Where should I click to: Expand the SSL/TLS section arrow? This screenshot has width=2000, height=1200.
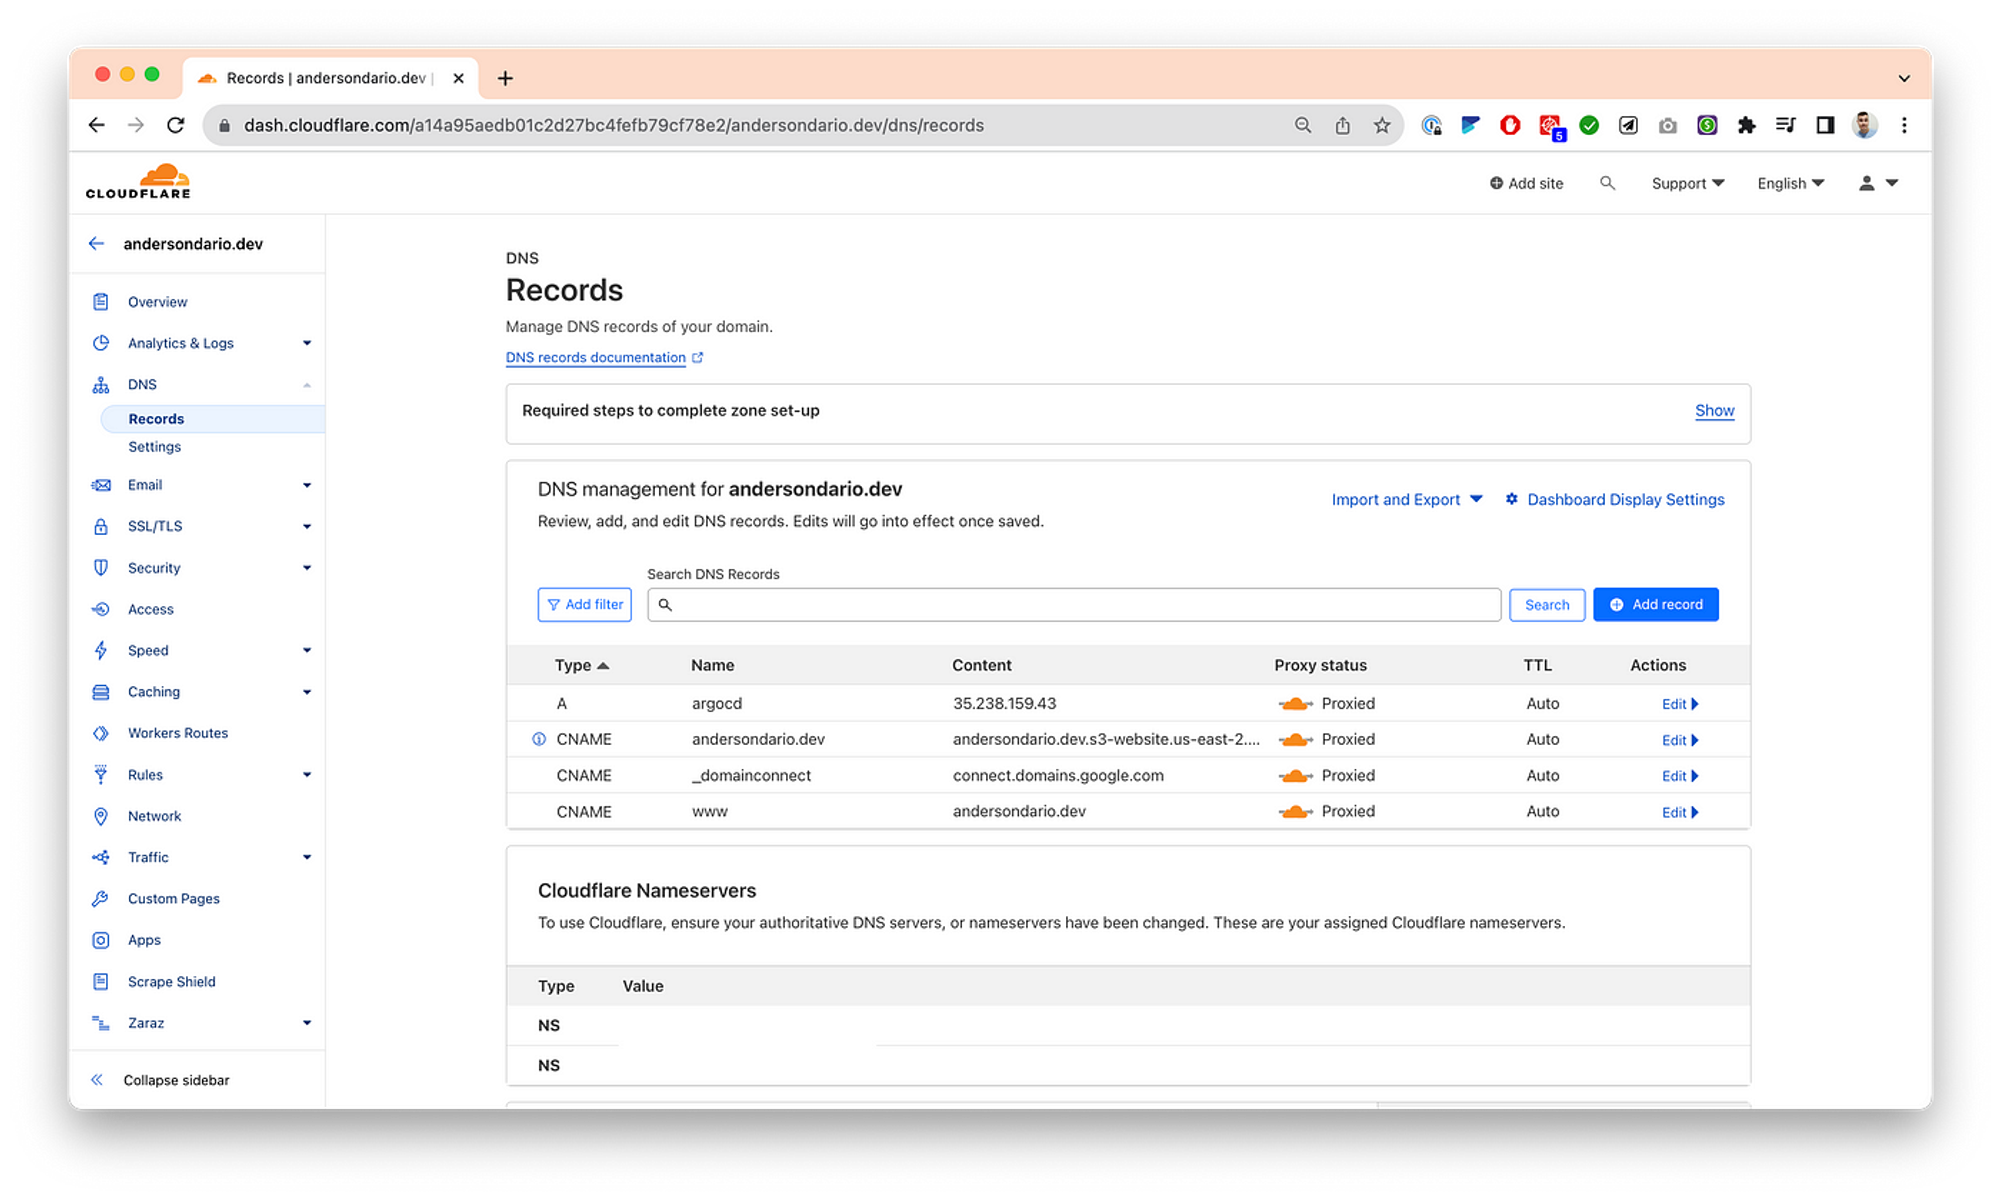(307, 526)
